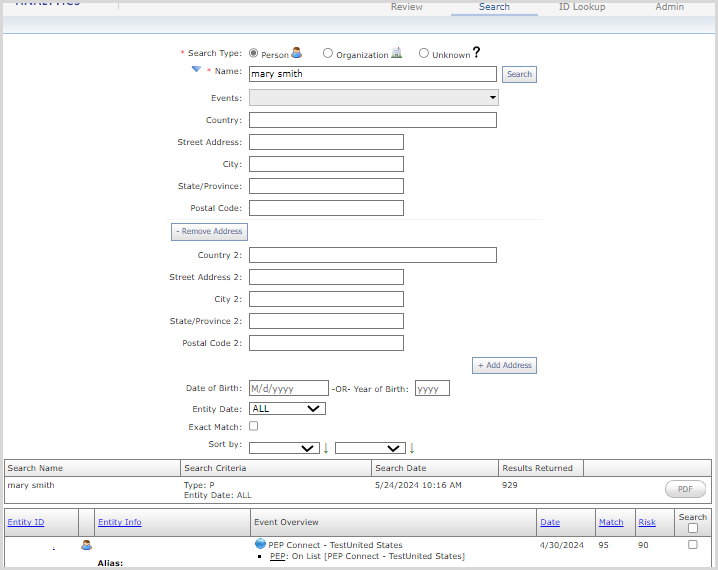Sort results by Entity Info column
This screenshot has width=718, height=570.
click(120, 522)
